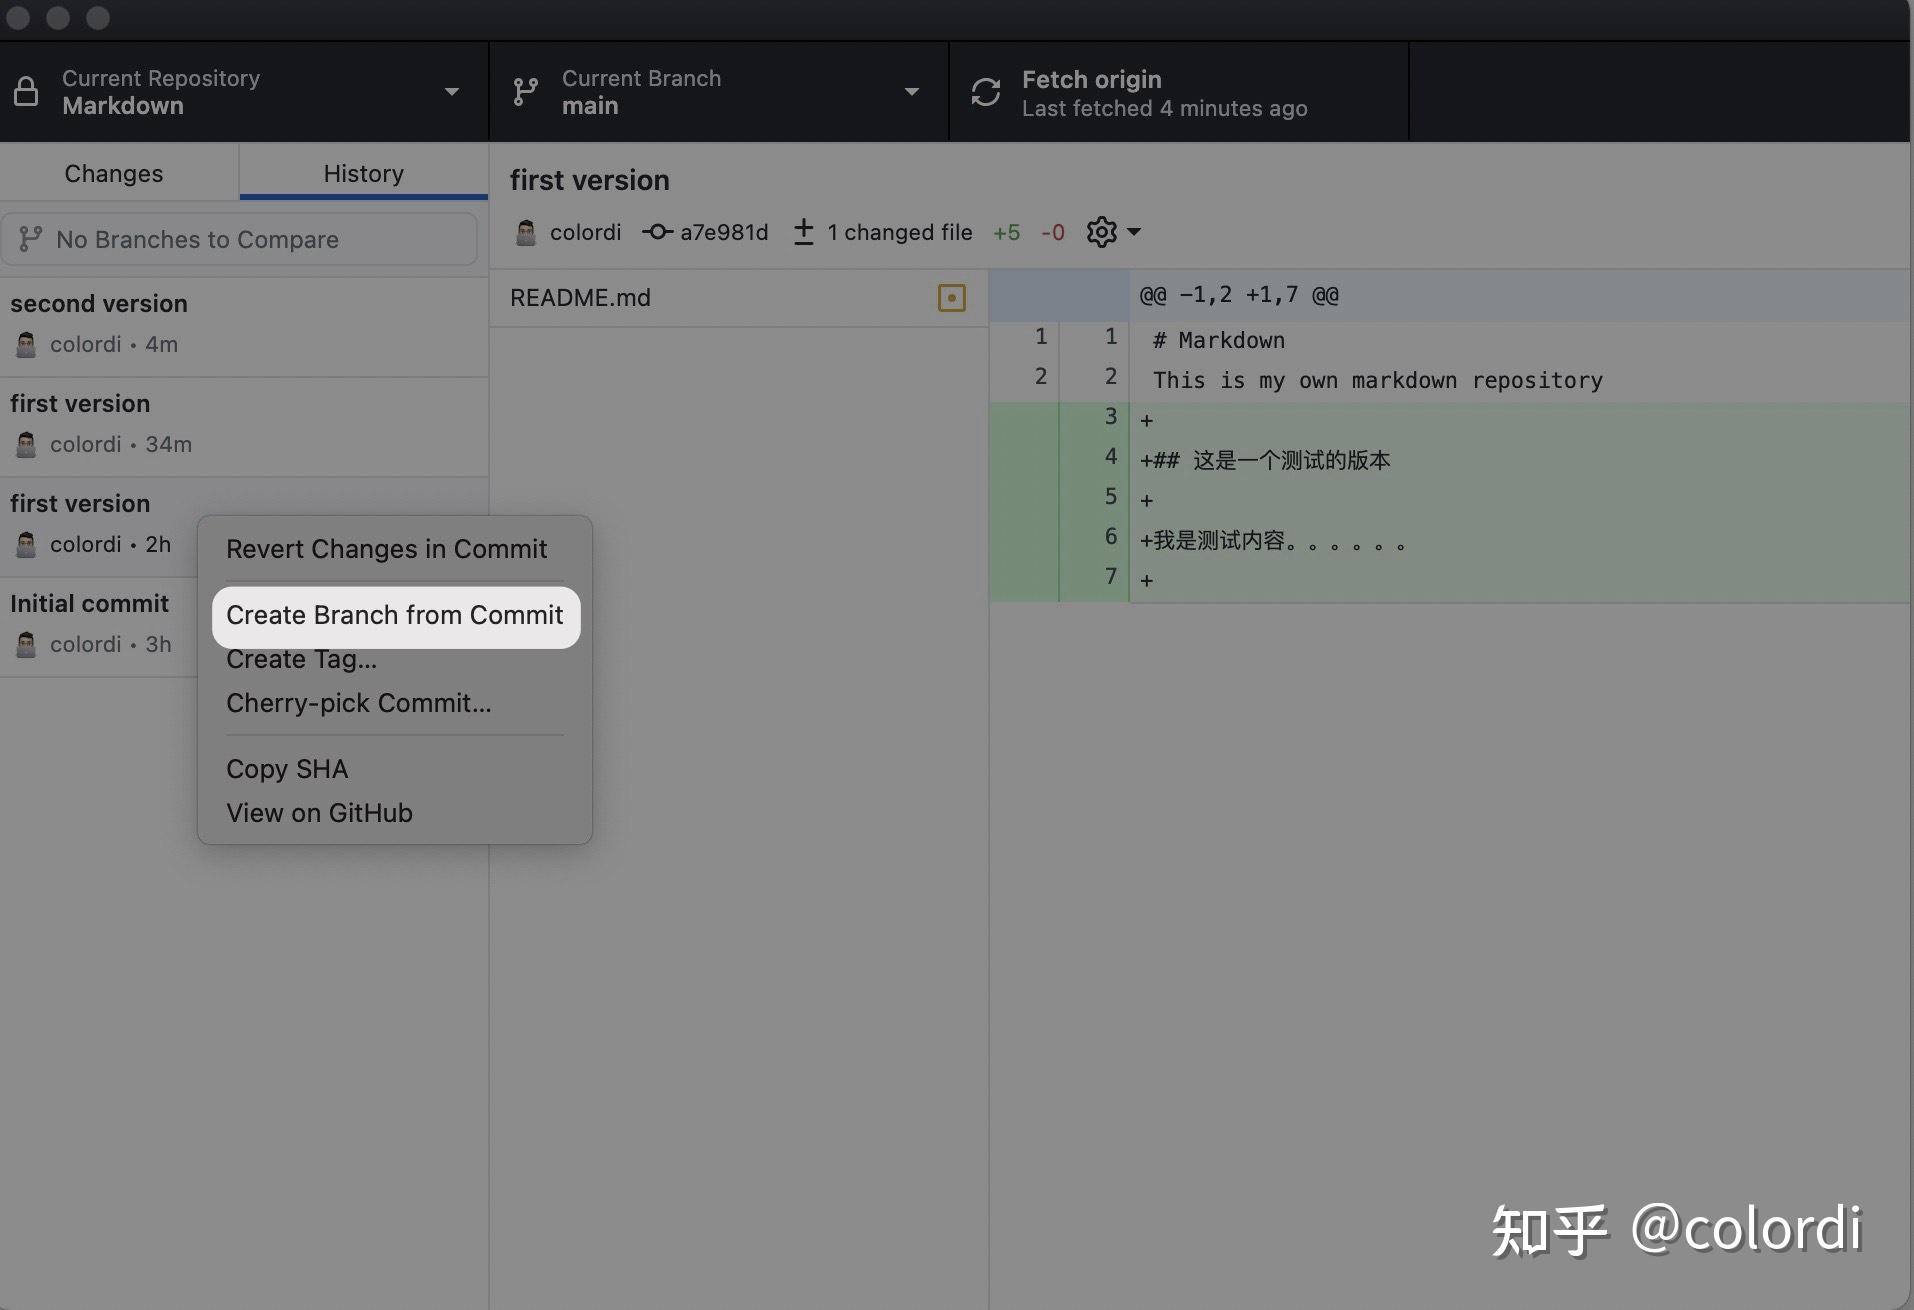The width and height of the screenshot is (1914, 1310).
Task: Click the green +5 additions indicator
Action: pyautogui.click(x=1006, y=232)
